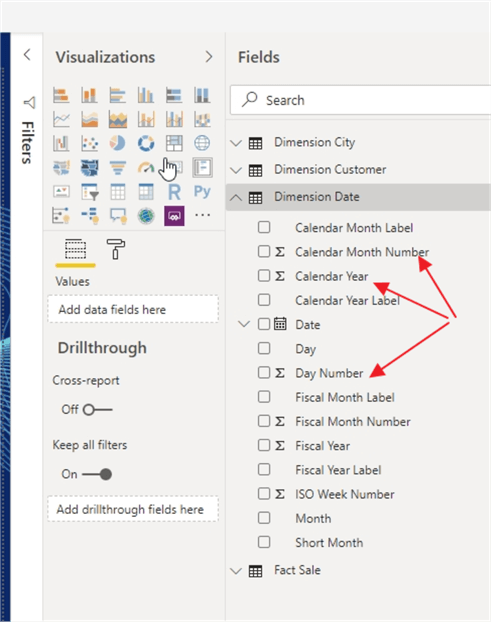
Task: Pick the 100% stacked bar chart
Action: click(x=174, y=95)
